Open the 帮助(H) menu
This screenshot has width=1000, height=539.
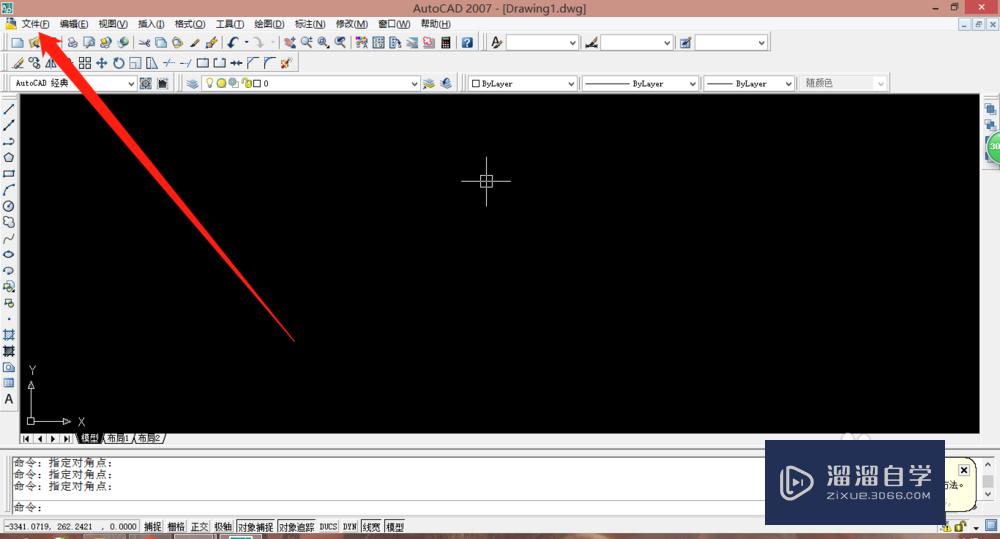436,24
